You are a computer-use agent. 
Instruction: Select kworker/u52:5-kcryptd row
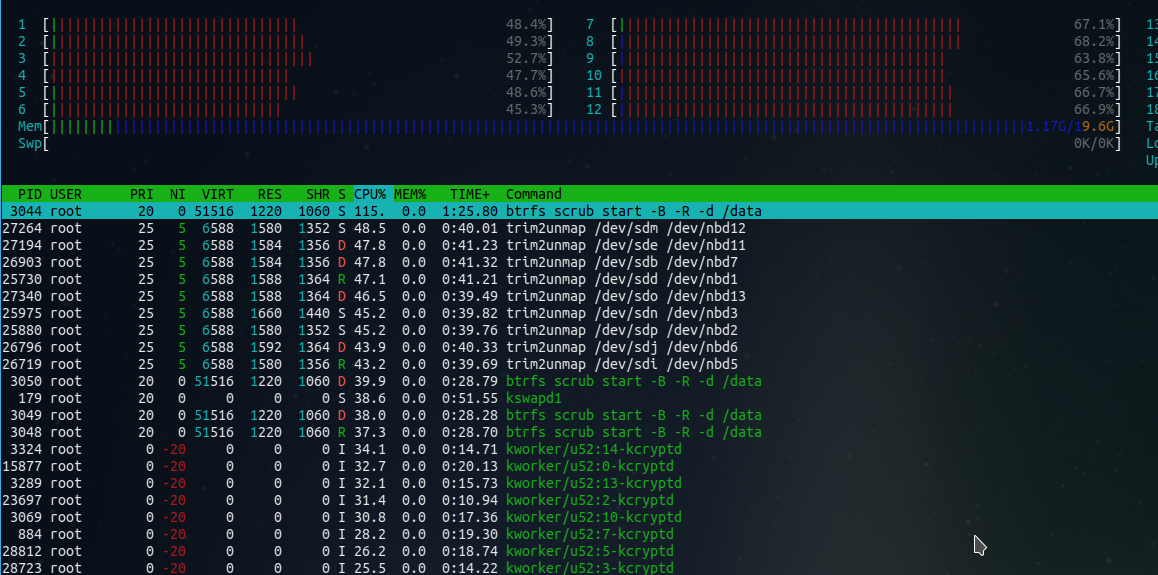(579, 551)
